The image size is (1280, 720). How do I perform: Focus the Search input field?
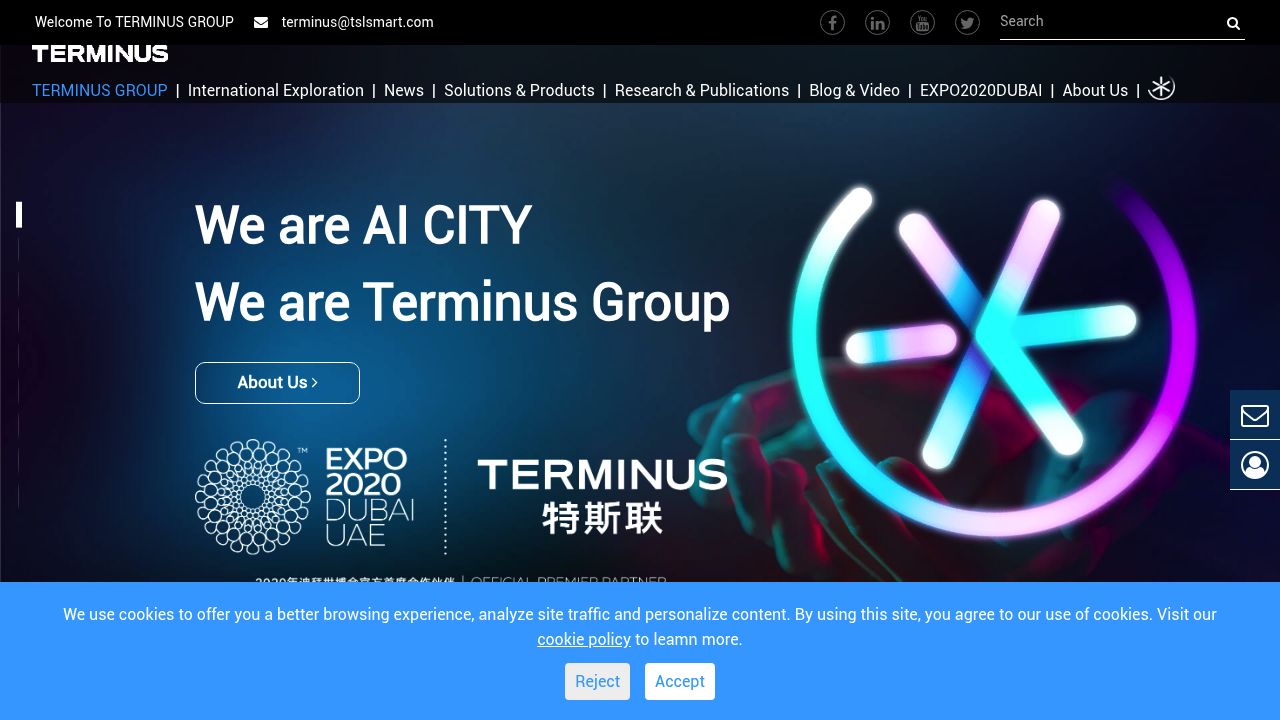tap(1110, 21)
